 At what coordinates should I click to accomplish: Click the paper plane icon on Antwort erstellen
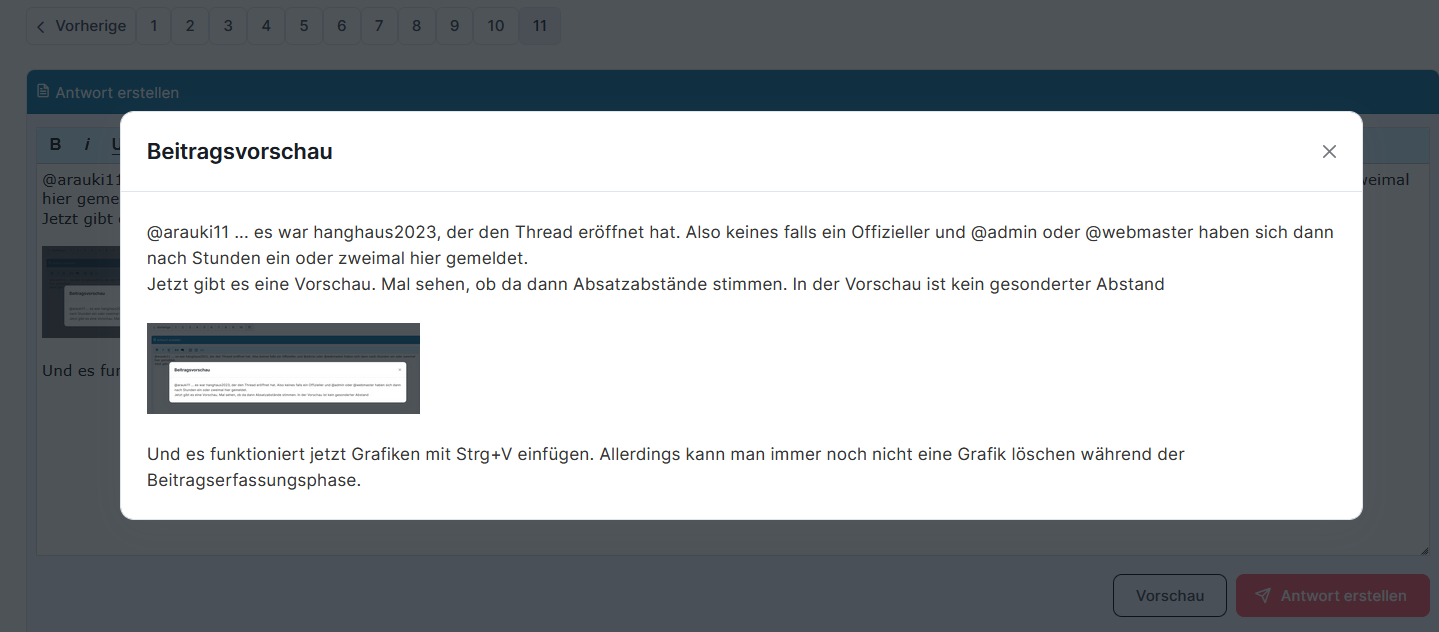[x=1263, y=595]
